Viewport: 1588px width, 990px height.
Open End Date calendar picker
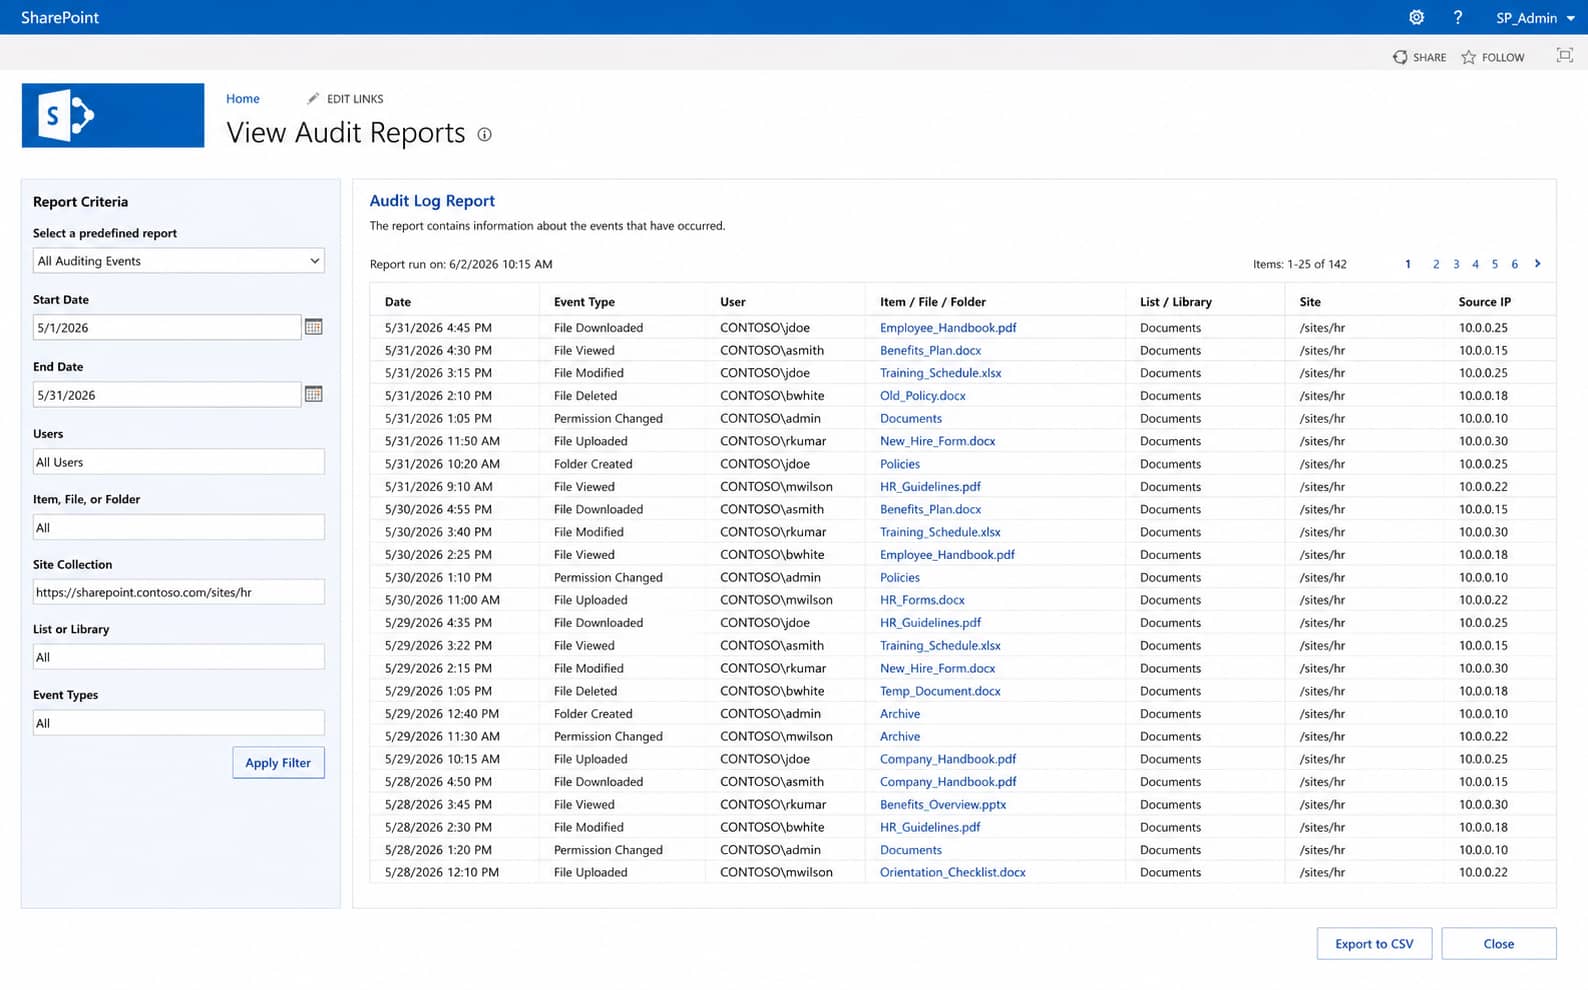tap(314, 394)
